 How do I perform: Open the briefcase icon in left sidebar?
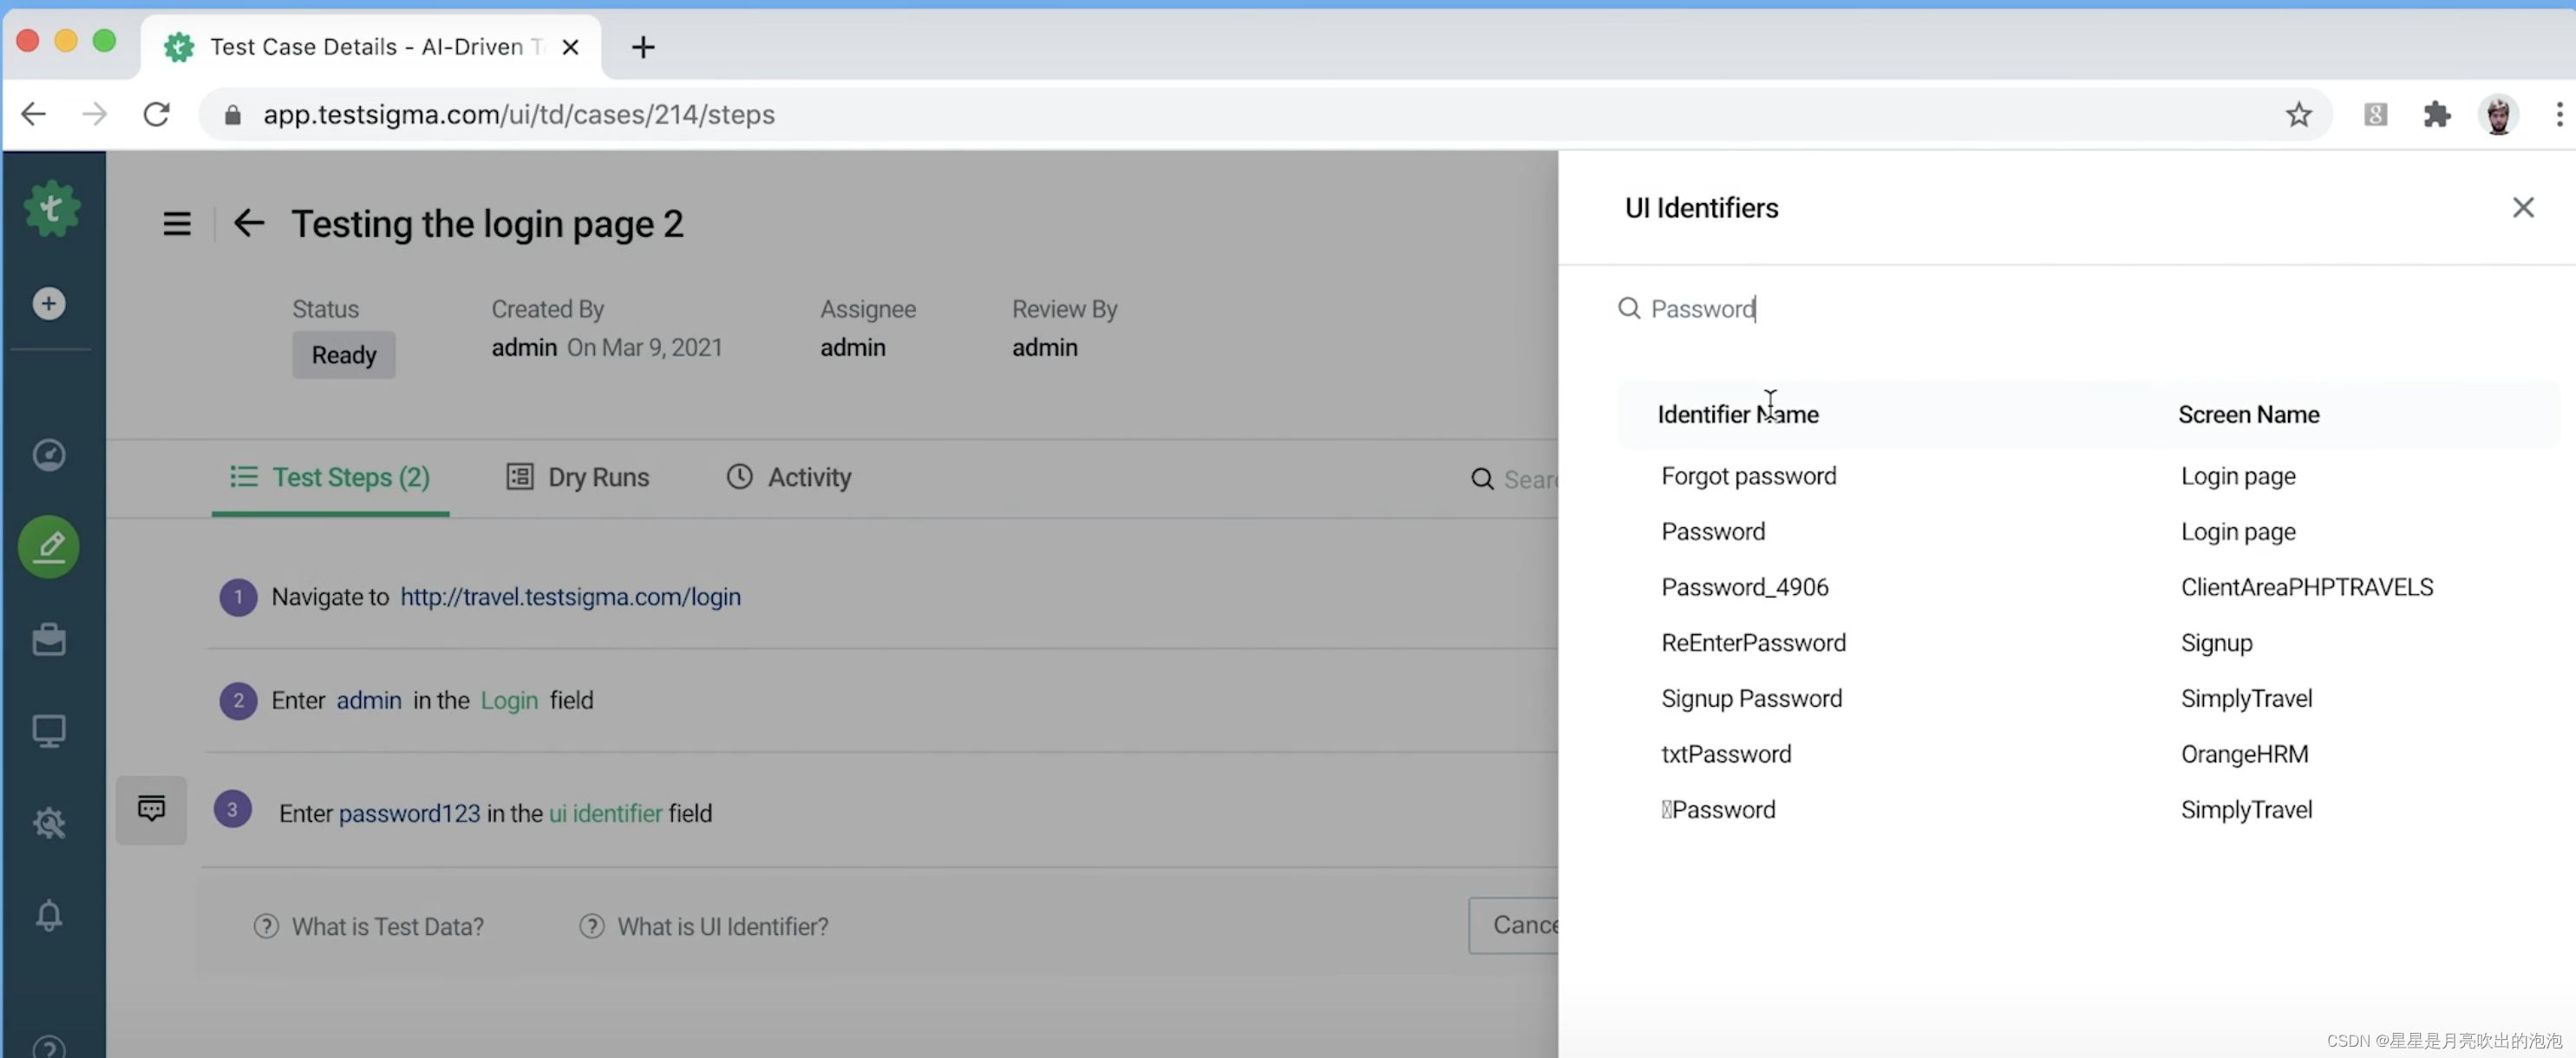49,639
